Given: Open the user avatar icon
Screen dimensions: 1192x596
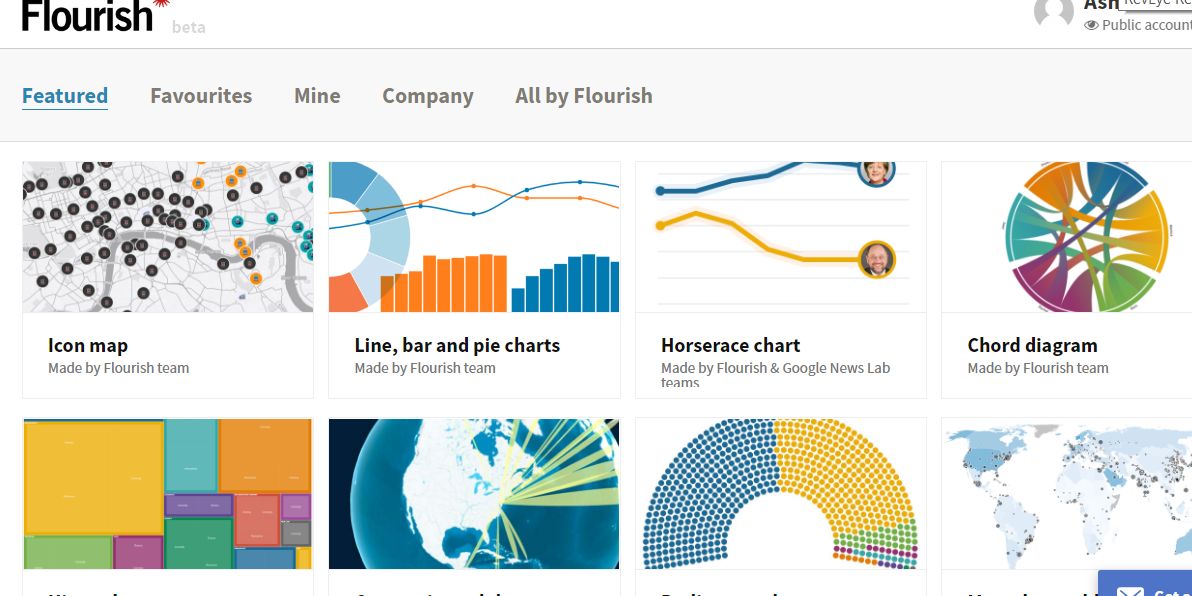Looking at the screenshot, I should (x=1054, y=12).
